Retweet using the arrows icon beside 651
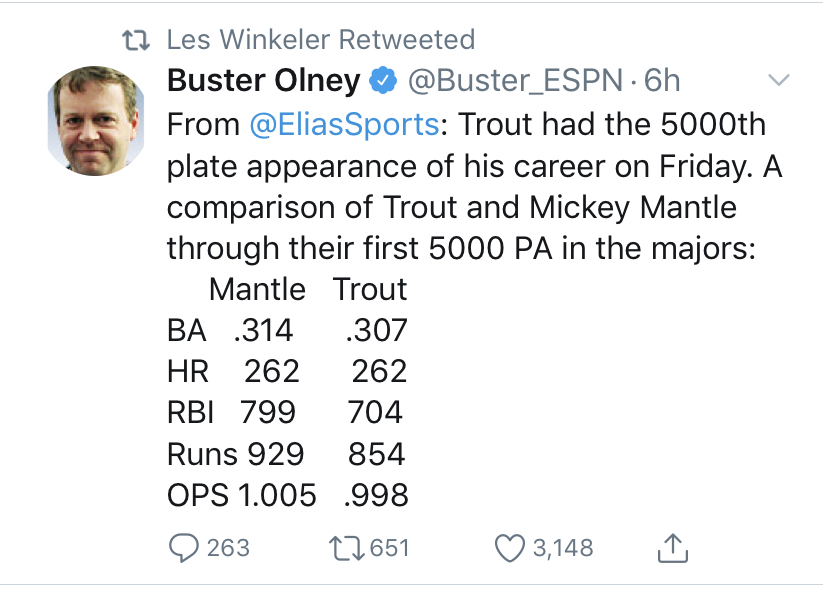Screen dimensions: 823x590 (x=346, y=548)
